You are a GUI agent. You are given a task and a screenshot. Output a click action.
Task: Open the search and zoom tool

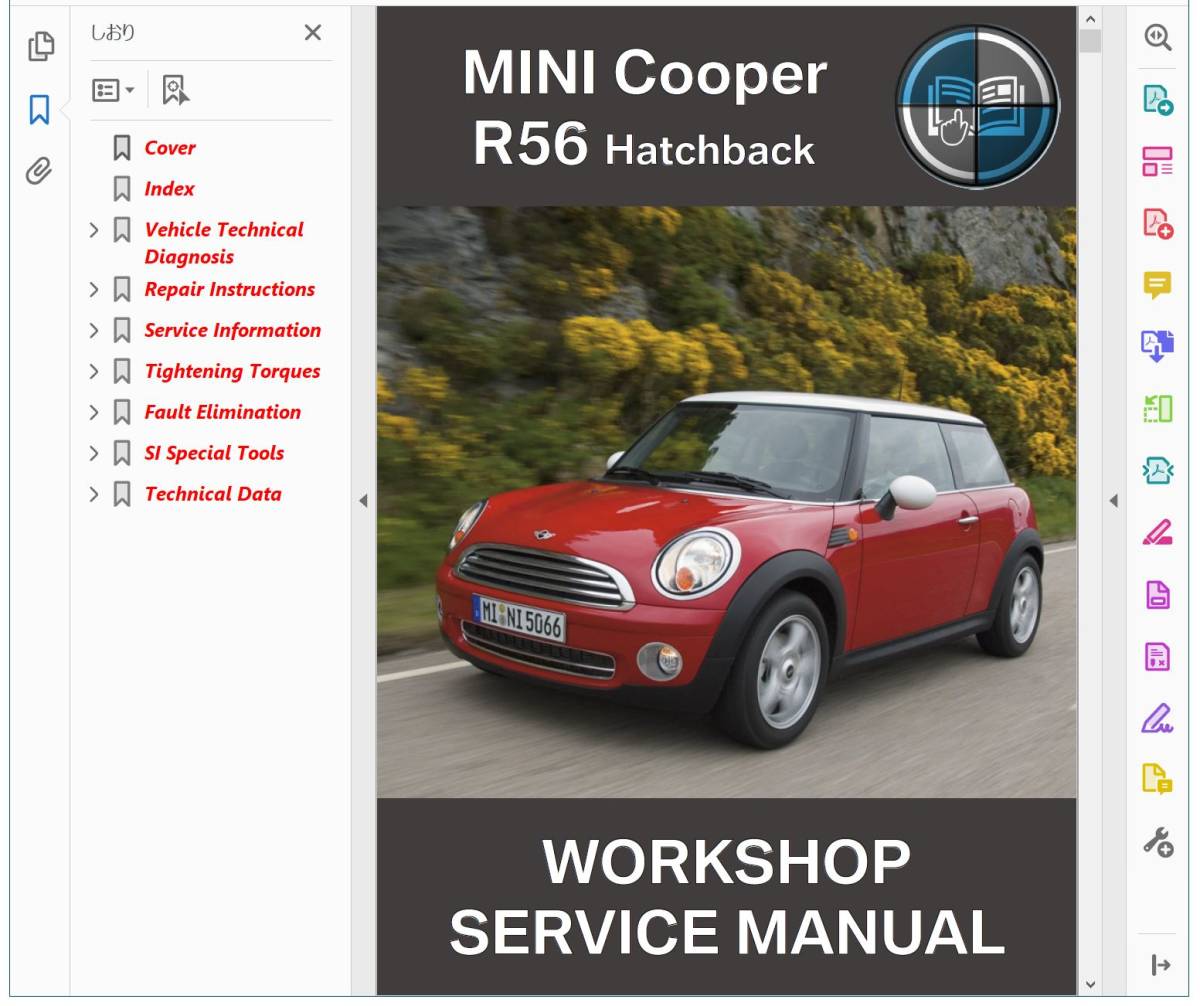click(x=1157, y=37)
